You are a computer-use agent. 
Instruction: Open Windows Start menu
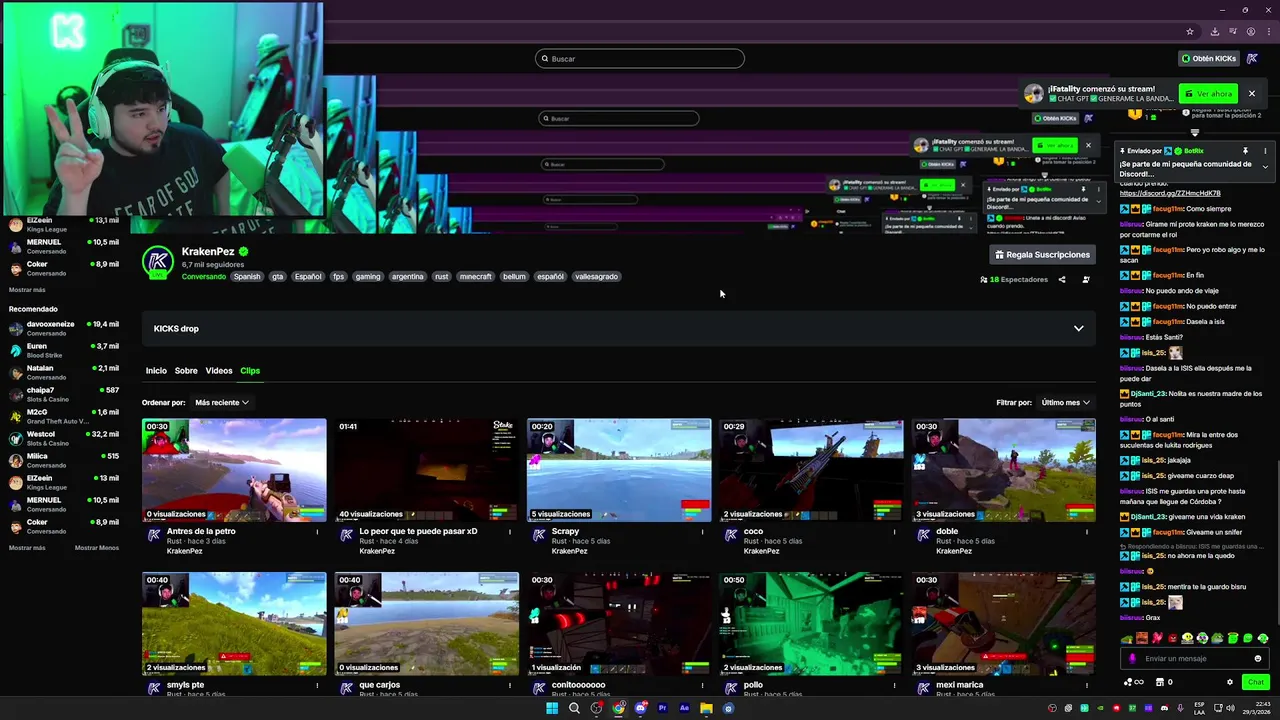[x=552, y=708]
